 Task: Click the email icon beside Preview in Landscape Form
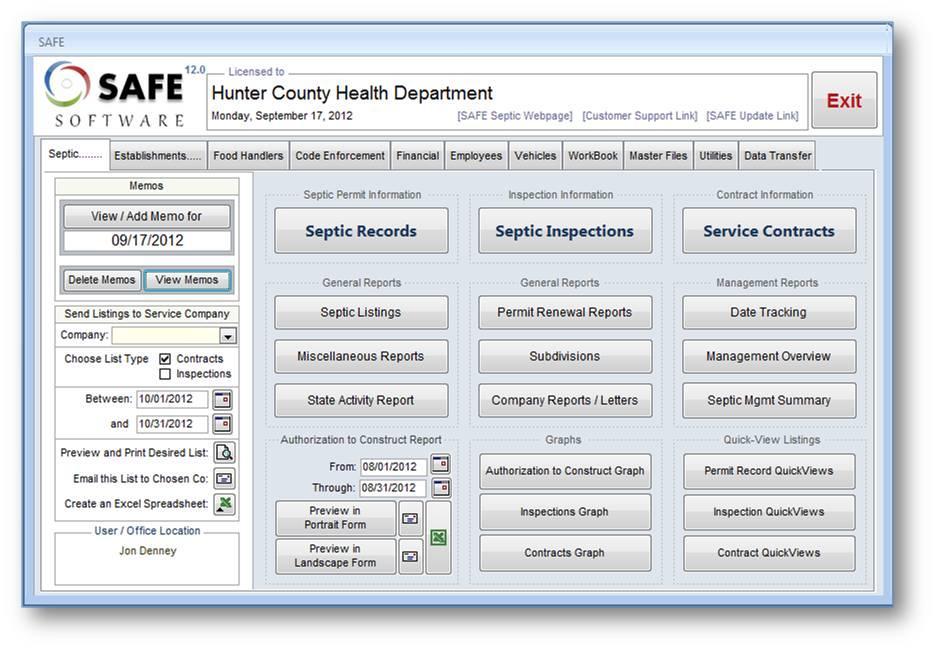tap(410, 556)
